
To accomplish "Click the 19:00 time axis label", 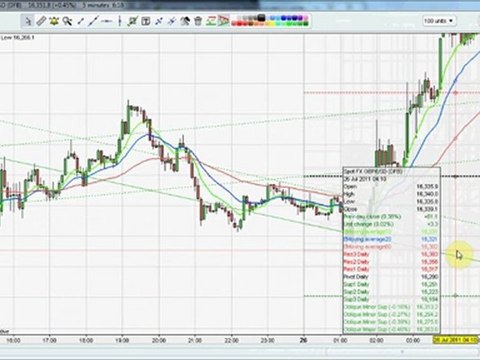I will 122,341.
